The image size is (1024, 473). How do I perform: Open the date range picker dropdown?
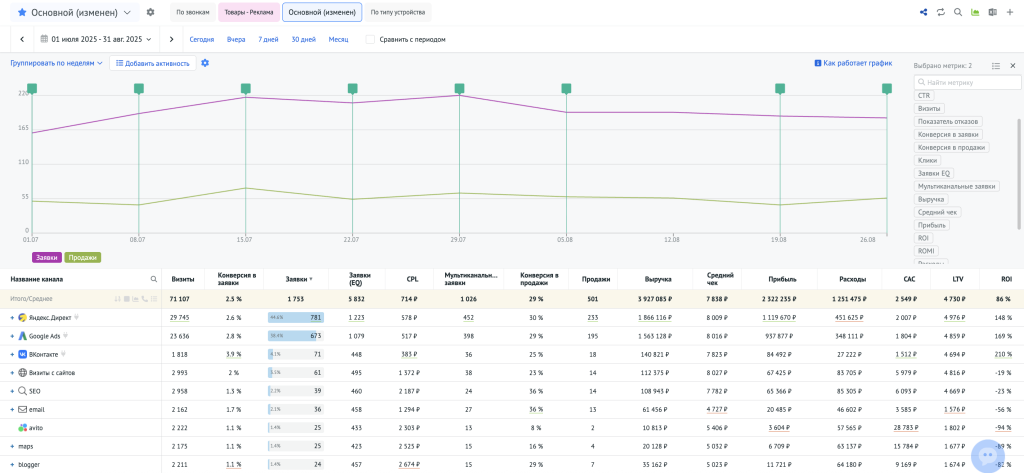coord(97,39)
